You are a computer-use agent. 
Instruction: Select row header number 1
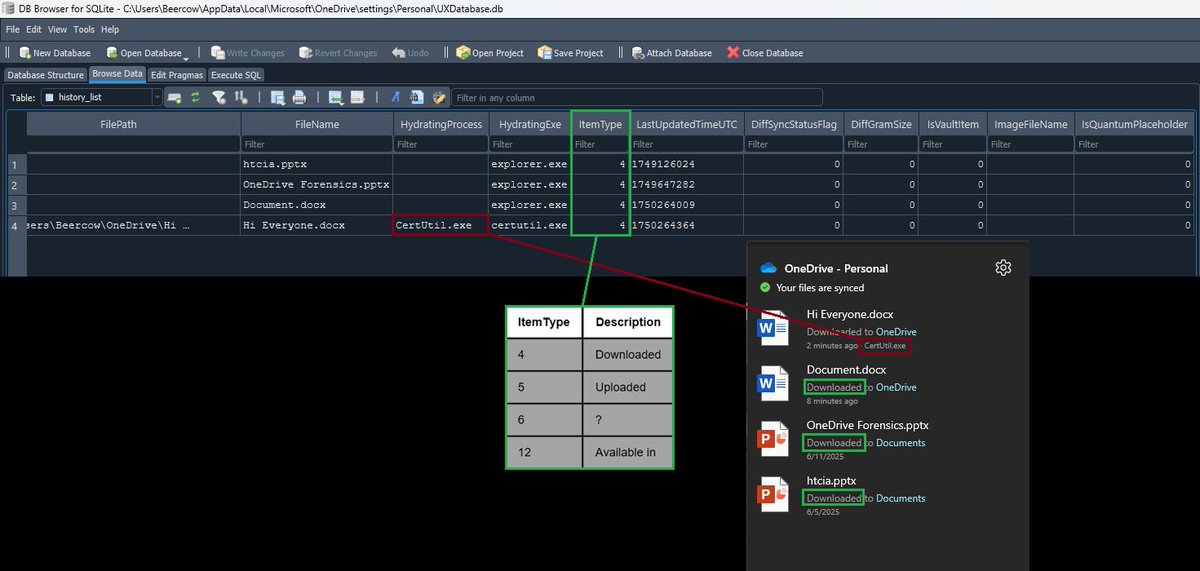[x=15, y=164]
